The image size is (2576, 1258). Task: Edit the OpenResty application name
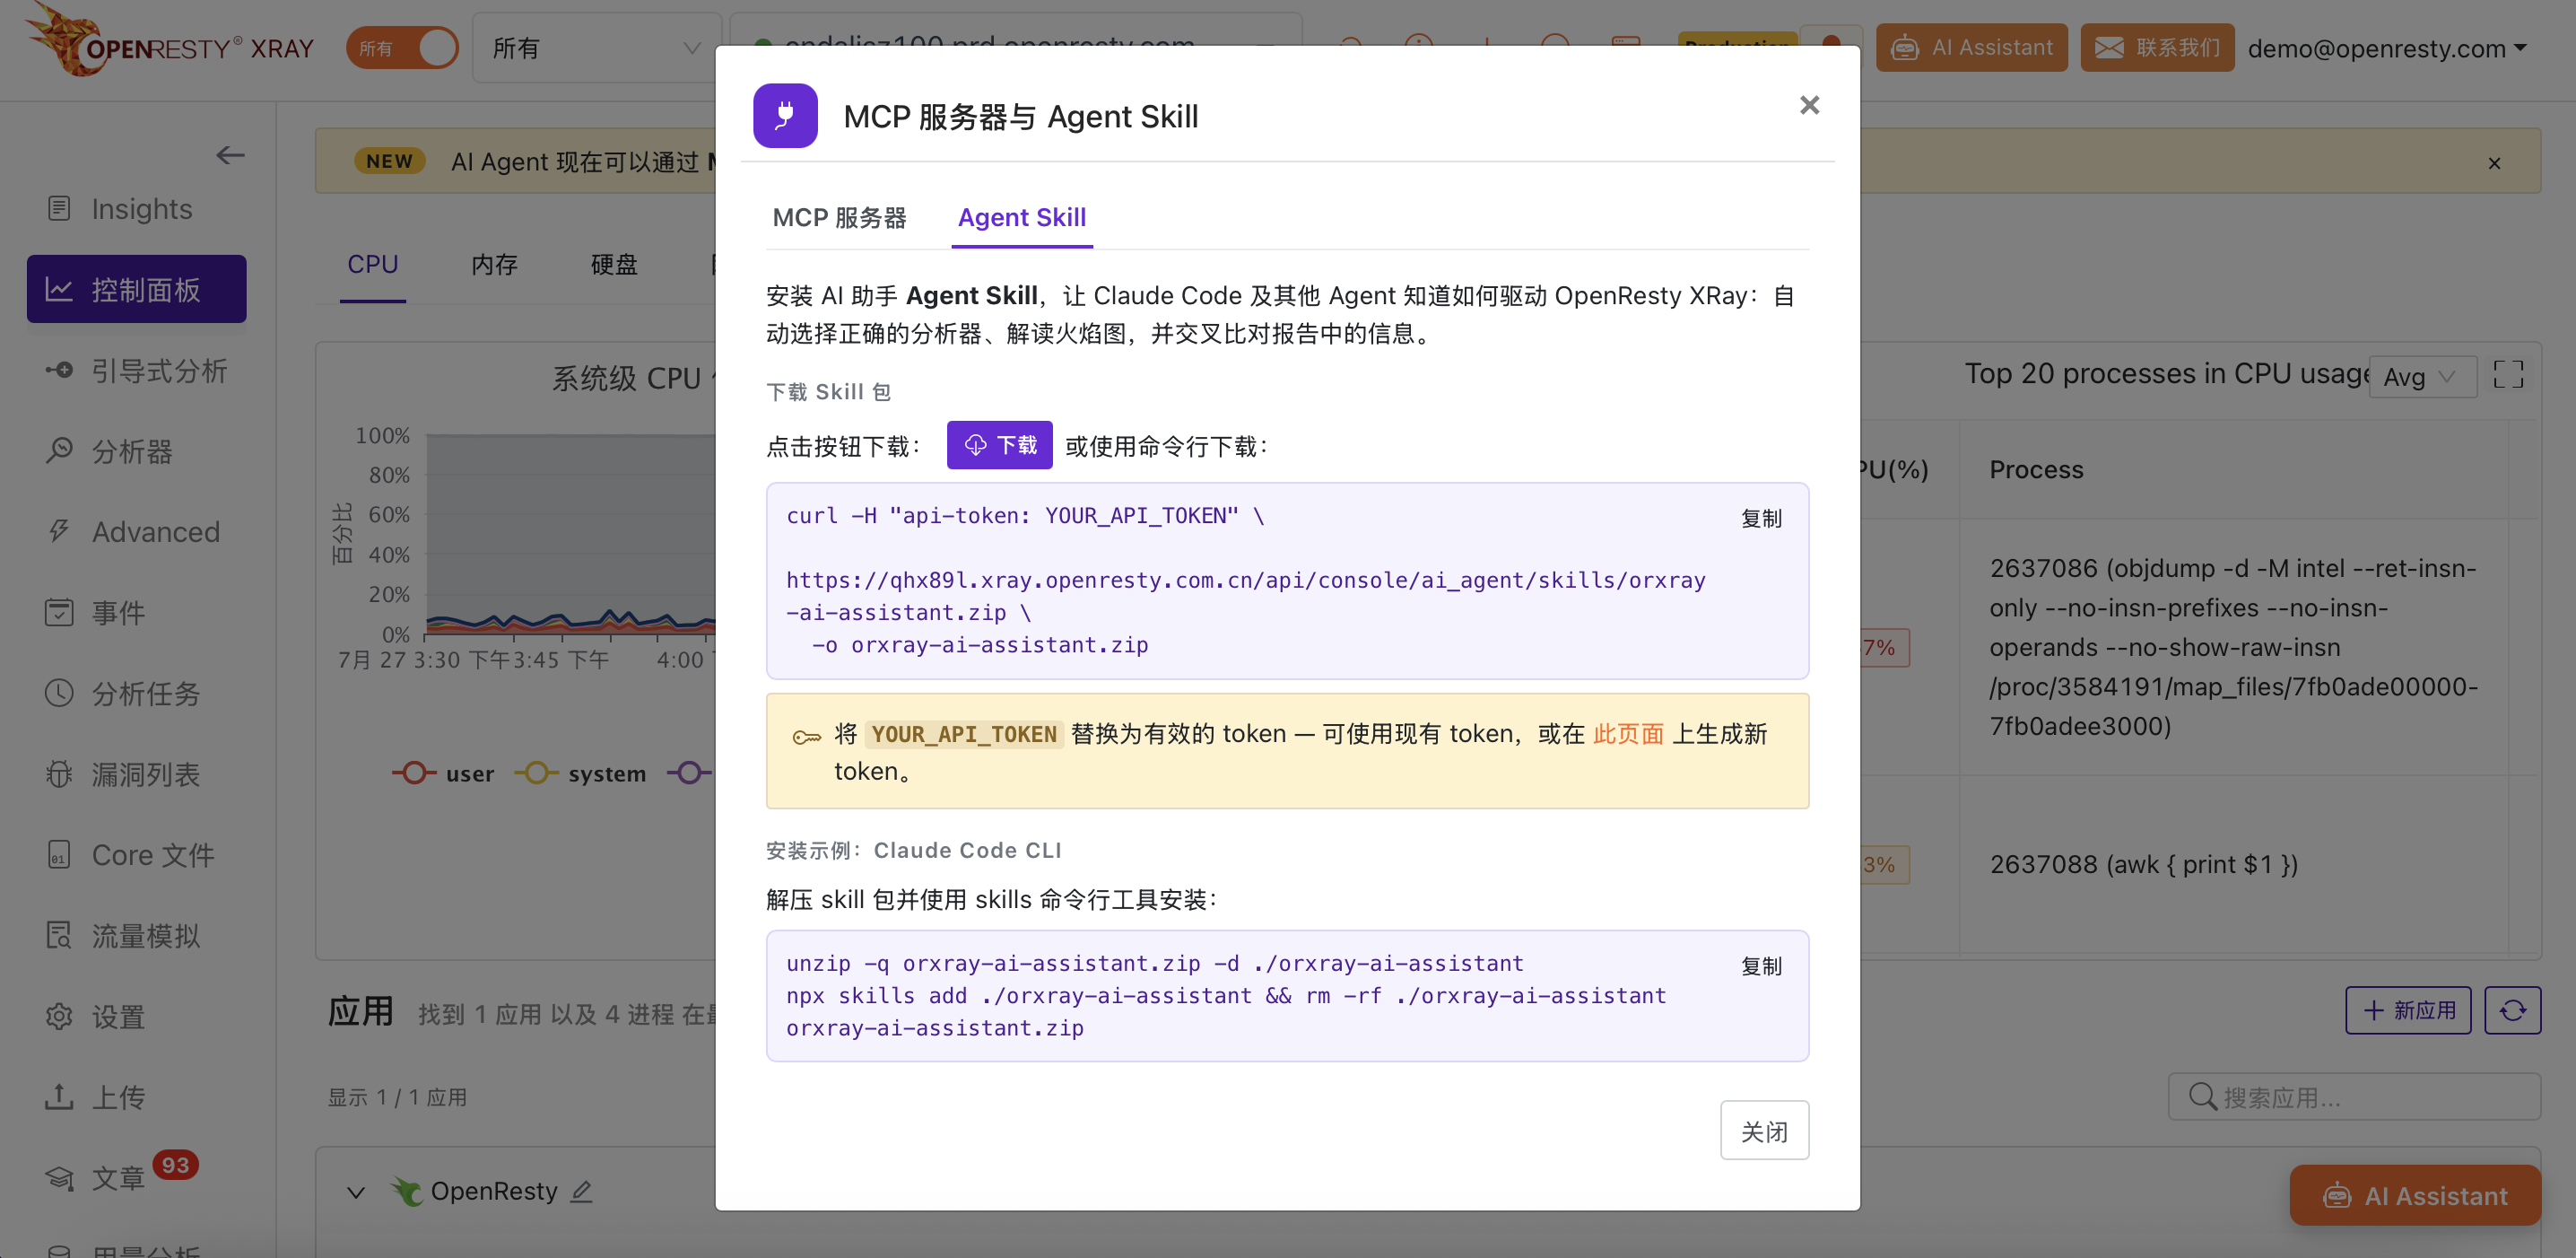(x=582, y=1191)
